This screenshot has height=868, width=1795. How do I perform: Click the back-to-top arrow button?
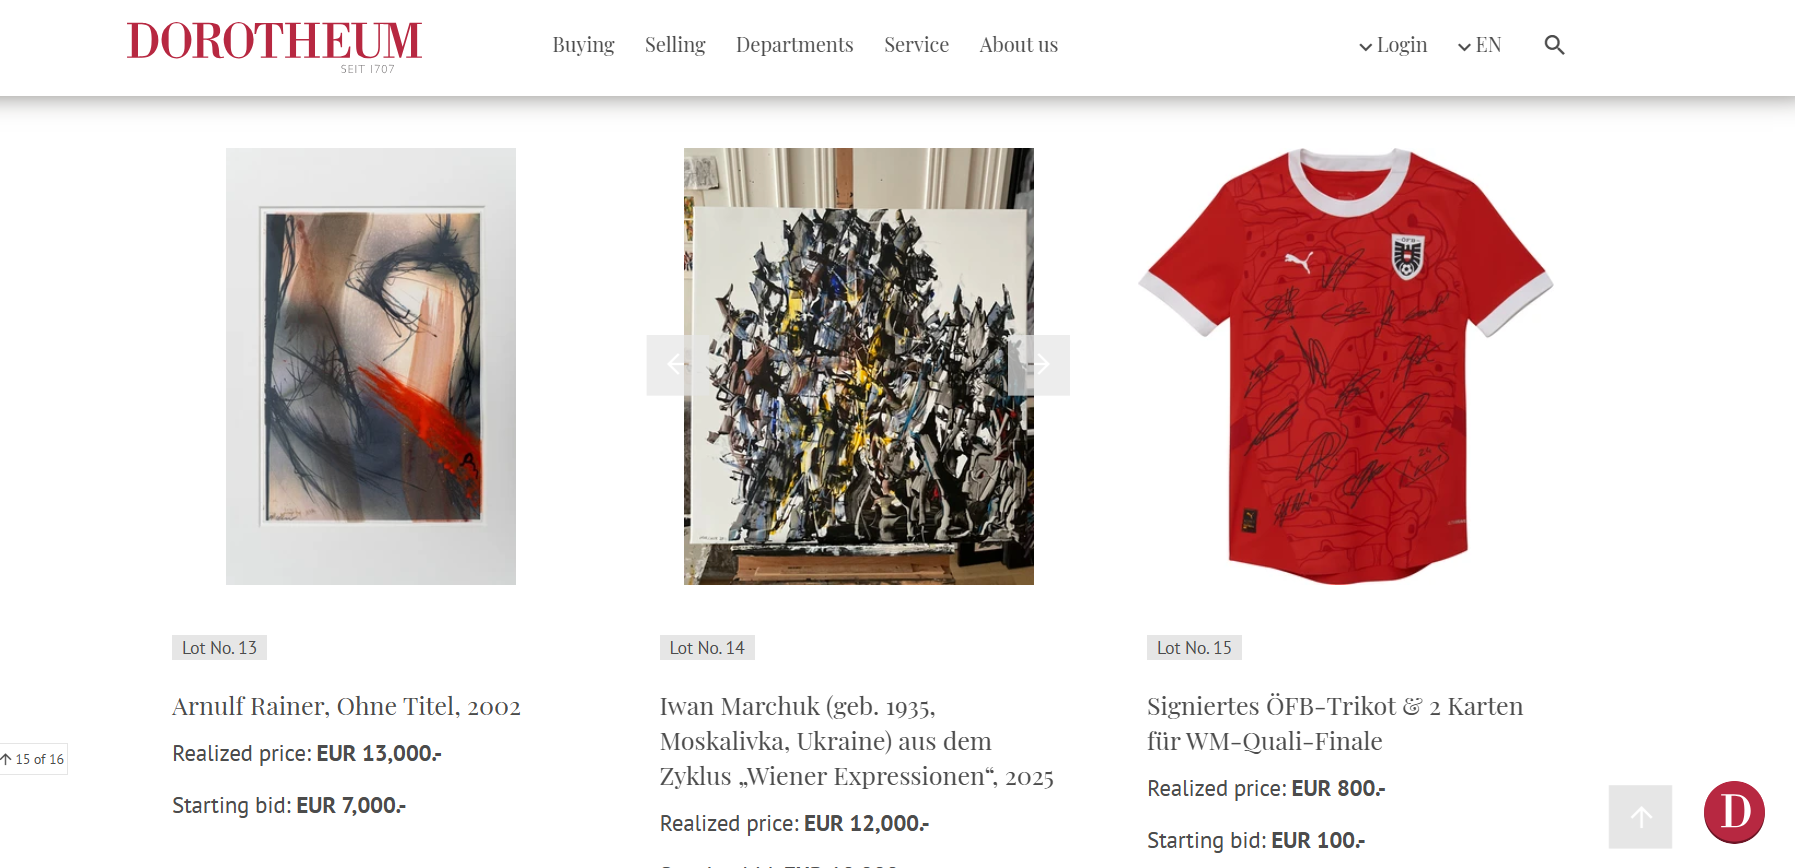click(x=1640, y=817)
